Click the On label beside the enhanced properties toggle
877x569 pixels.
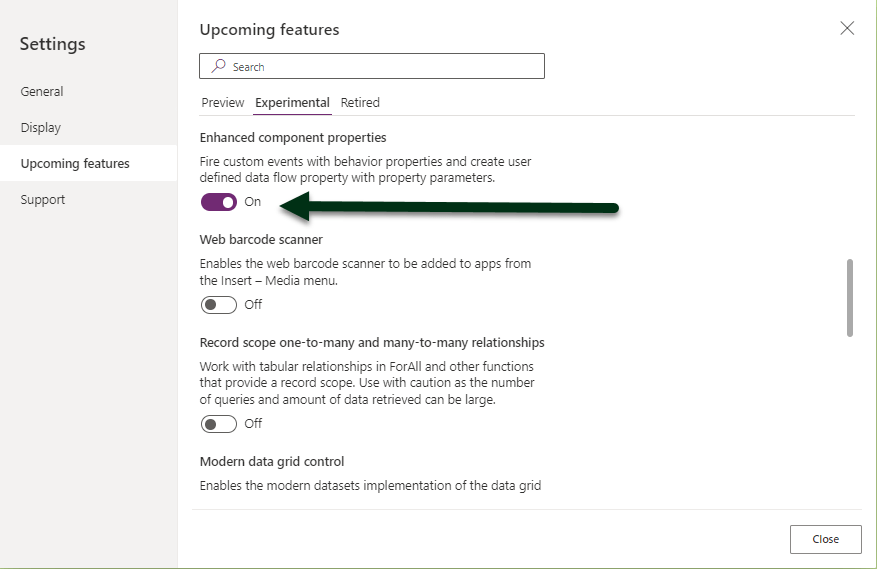[x=253, y=202]
